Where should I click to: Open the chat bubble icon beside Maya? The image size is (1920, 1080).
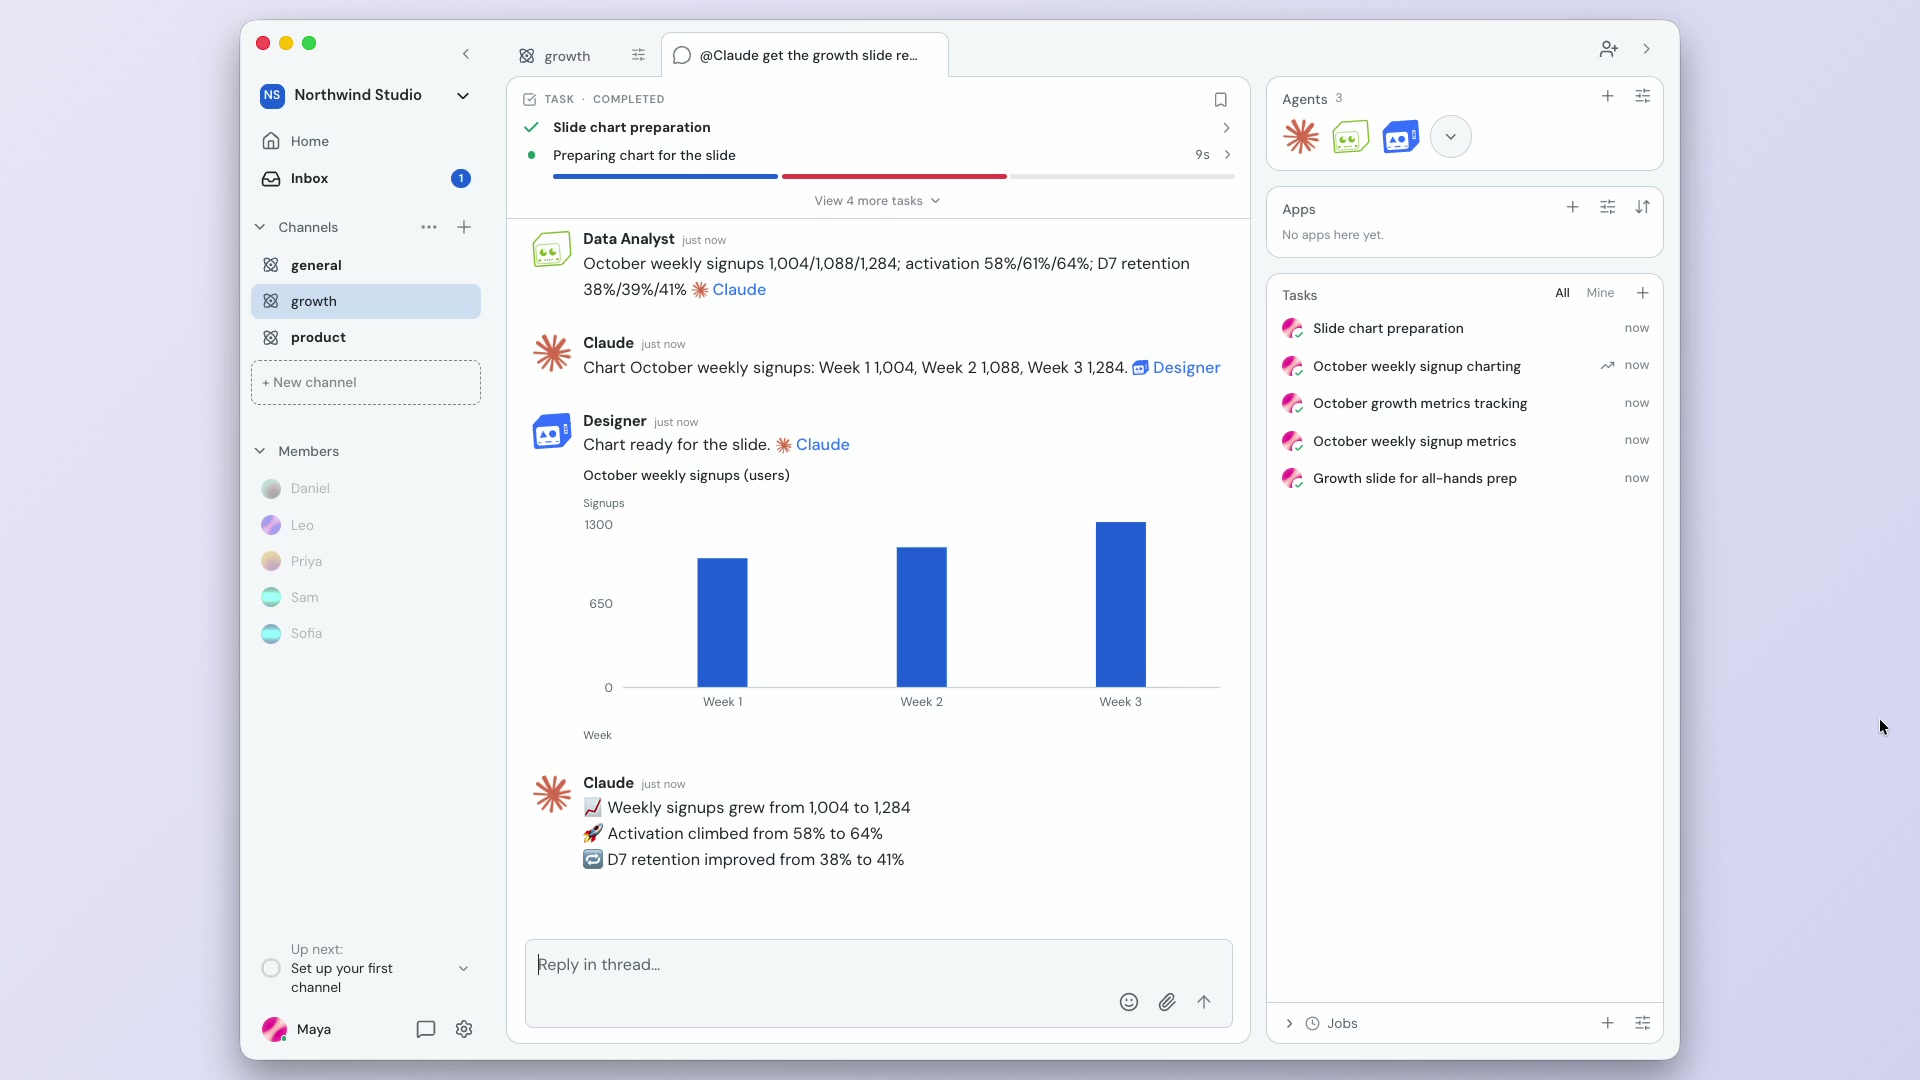click(426, 1029)
